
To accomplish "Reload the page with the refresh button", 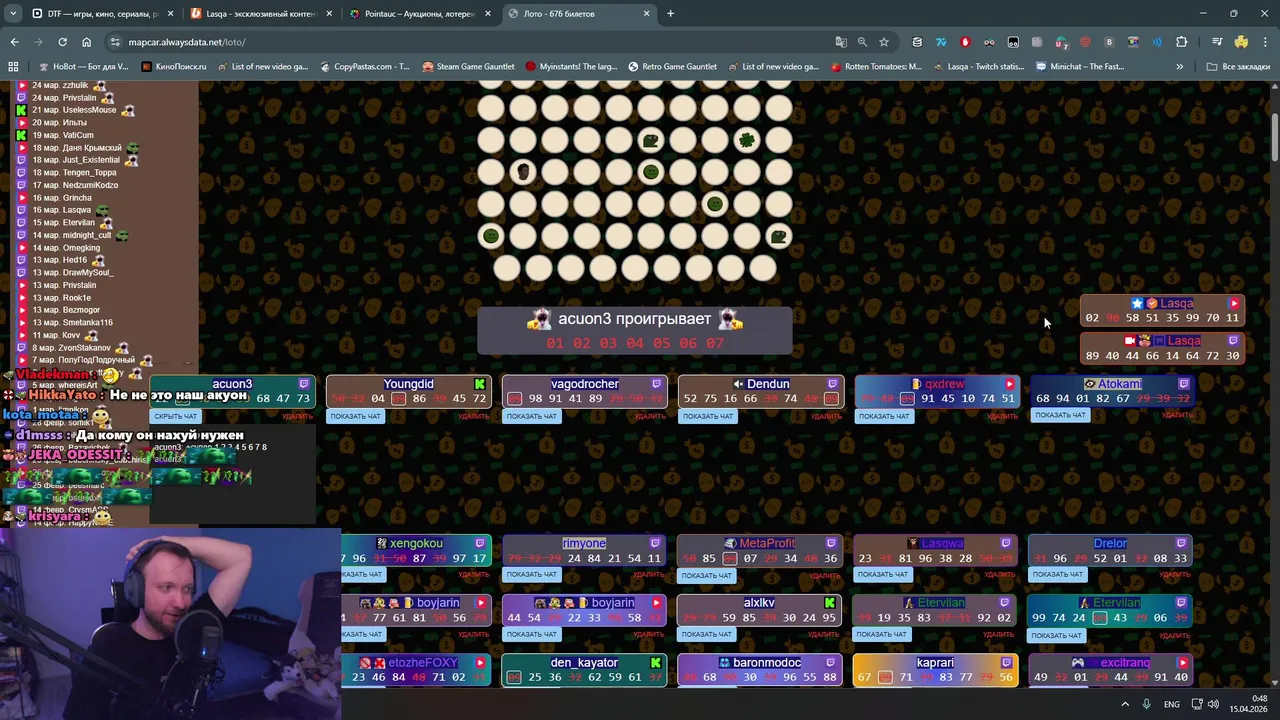I will point(62,42).
